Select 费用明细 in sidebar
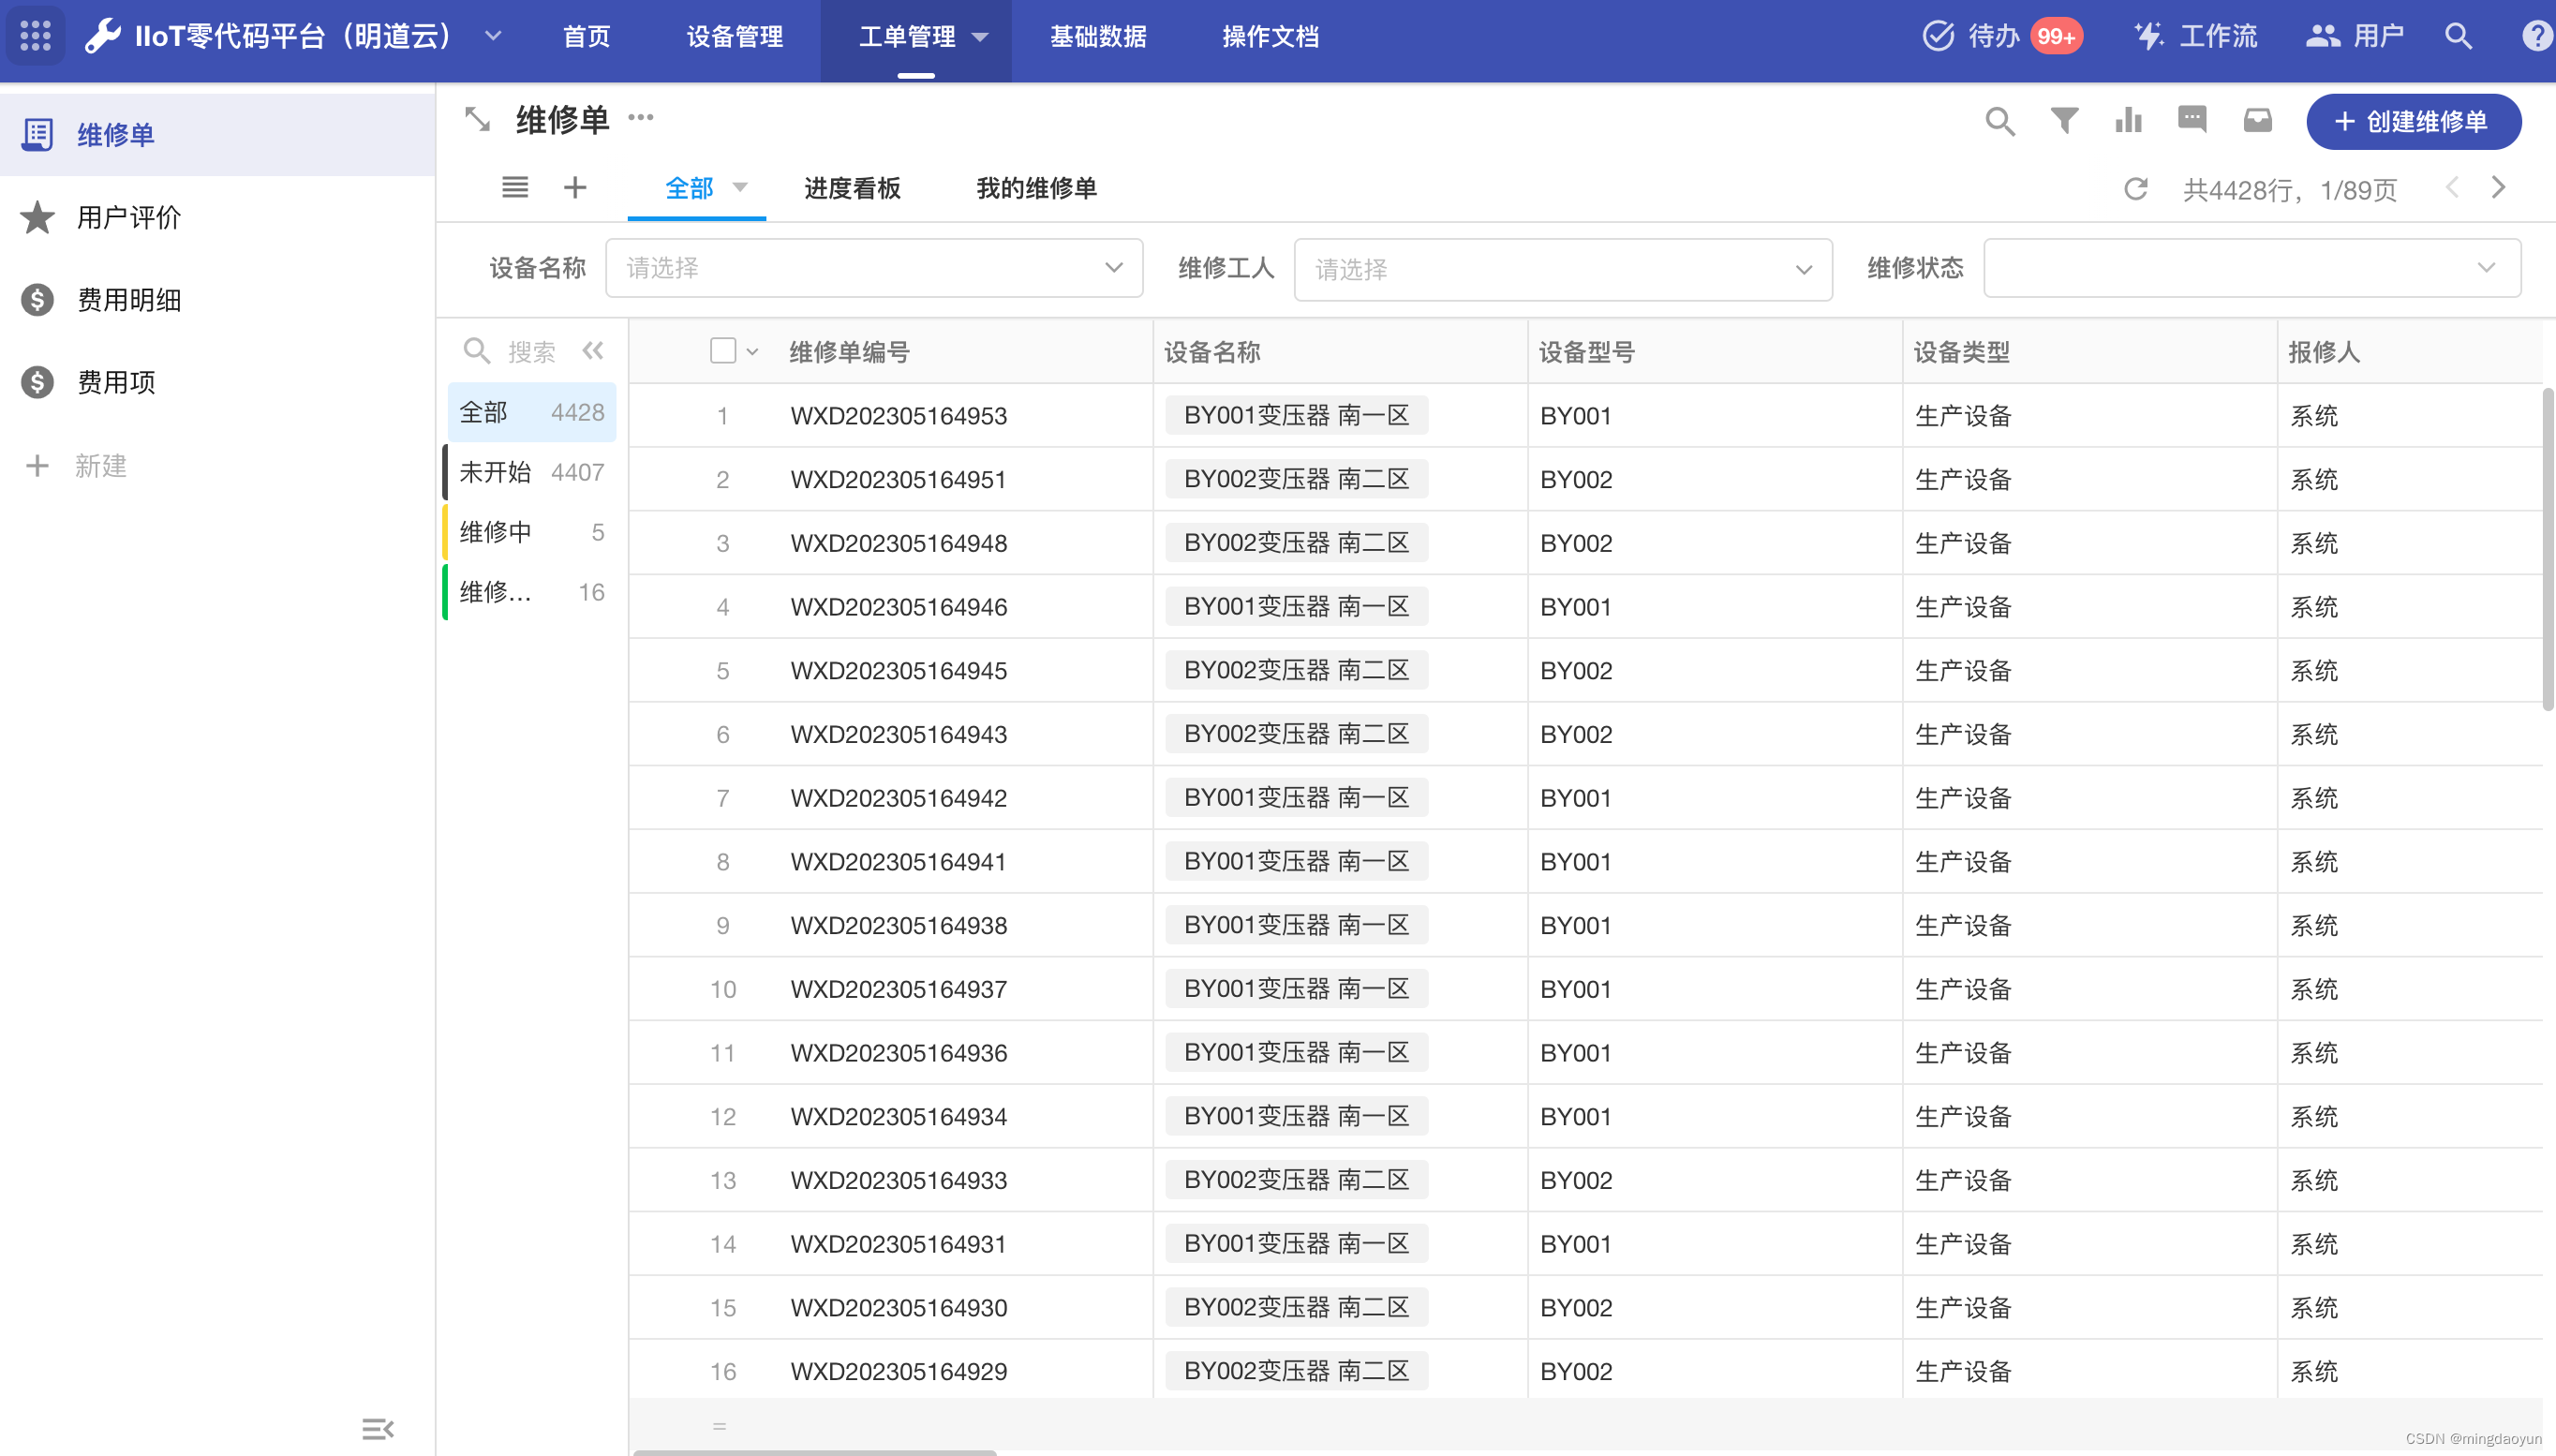 coord(217,300)
